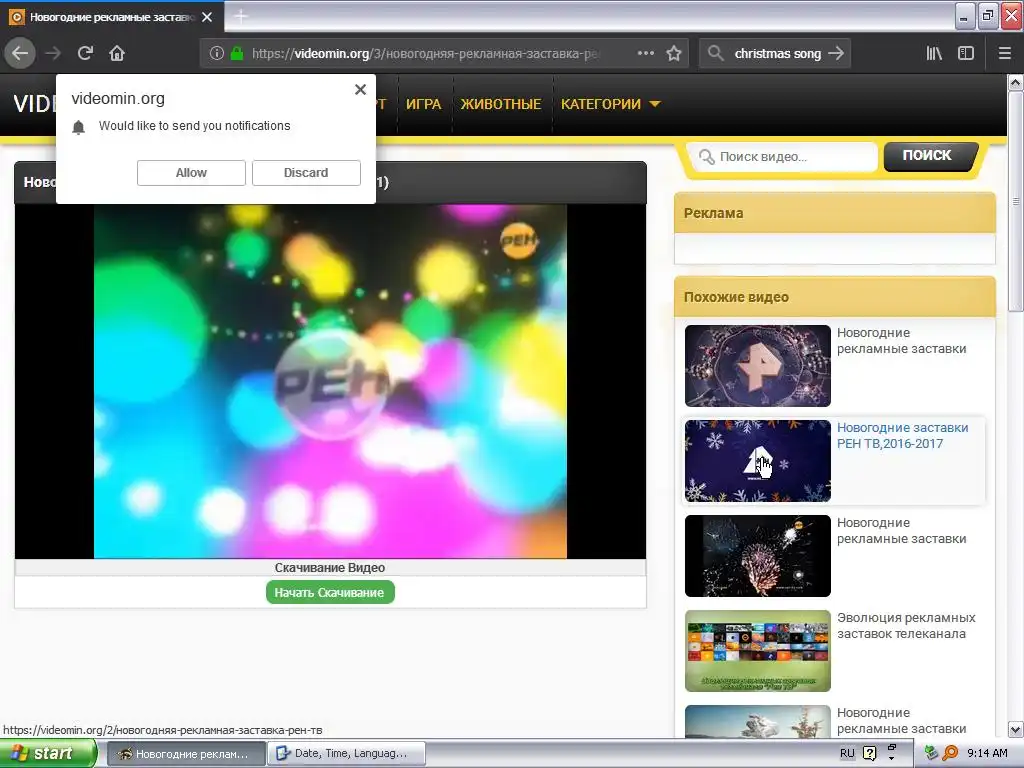Open the РЕН ТВ 2016-2017 snowflake thumbnail
1024x768 pixels.
tap(758, 461)
